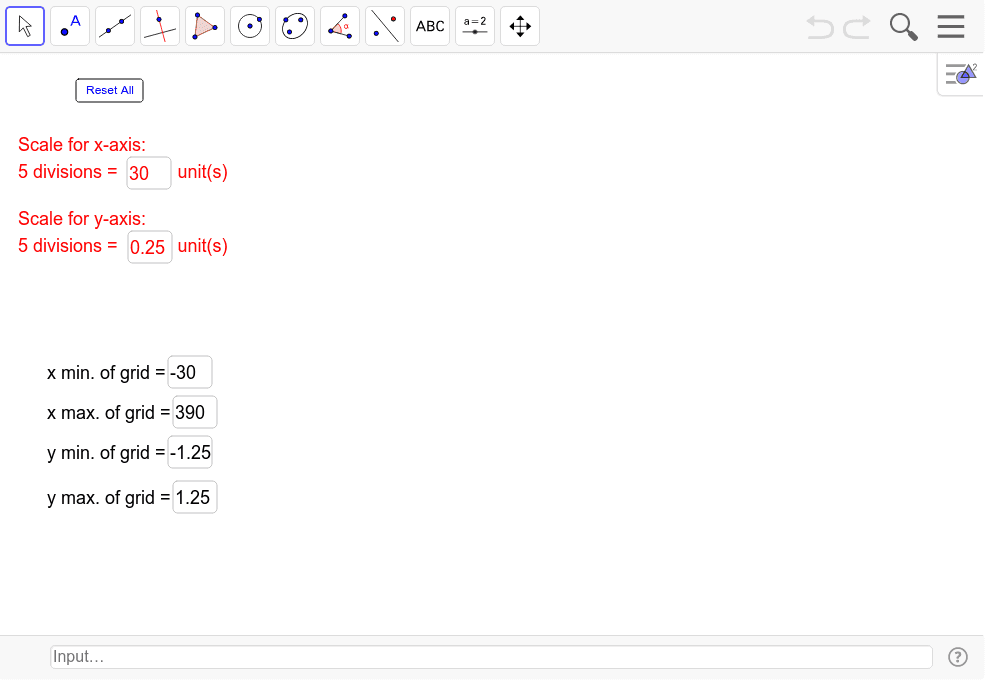Choose the Ellipse conic tool
This screenshot has height=680, width=985.
click(x=295, y=26)
